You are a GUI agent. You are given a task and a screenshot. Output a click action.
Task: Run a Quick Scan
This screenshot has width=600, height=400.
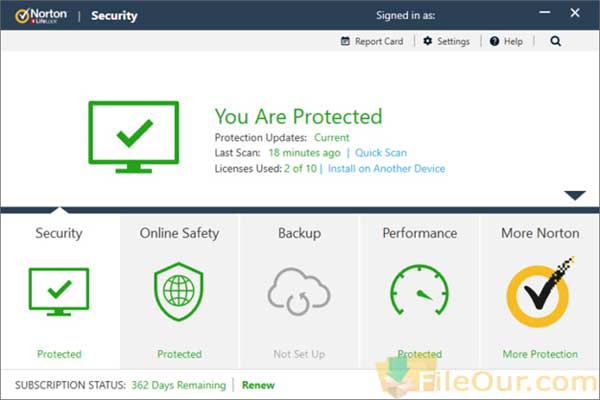tap(382, 153)
